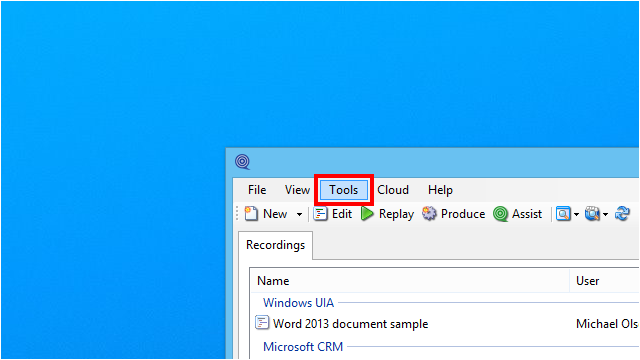This screenshot has width=640, height=360.
Task: Click the refresh arrows toolbar icon
Action: coord(622,213)
